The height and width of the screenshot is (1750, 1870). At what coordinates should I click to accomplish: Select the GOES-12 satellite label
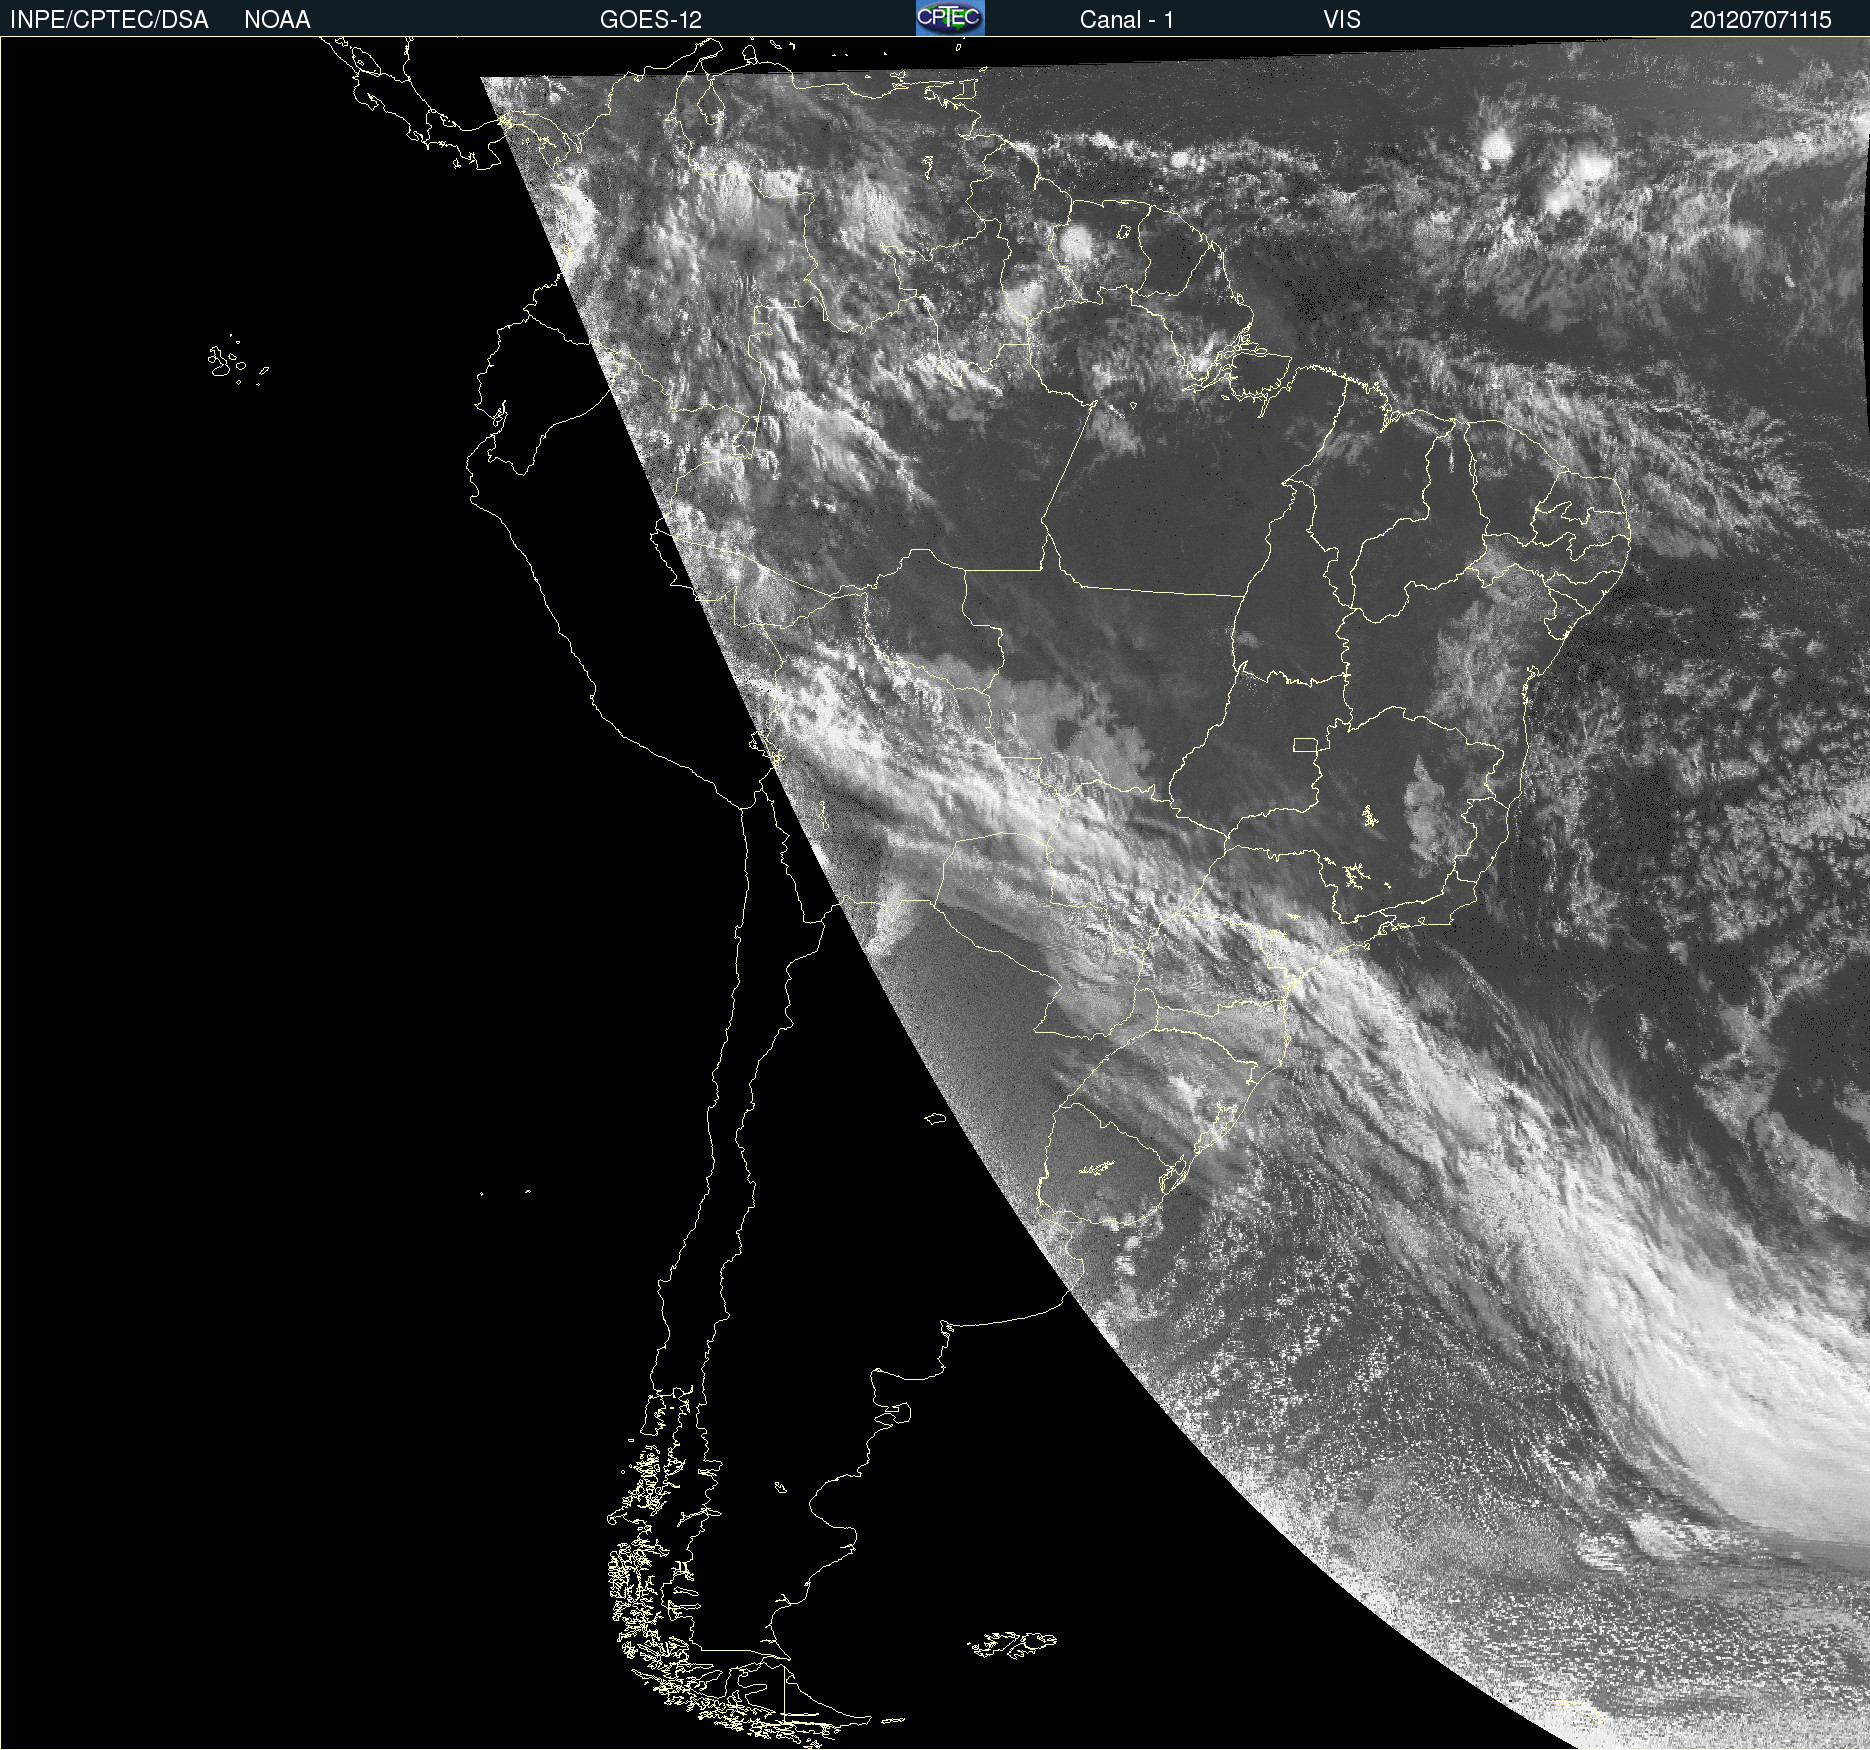point(650,20)
